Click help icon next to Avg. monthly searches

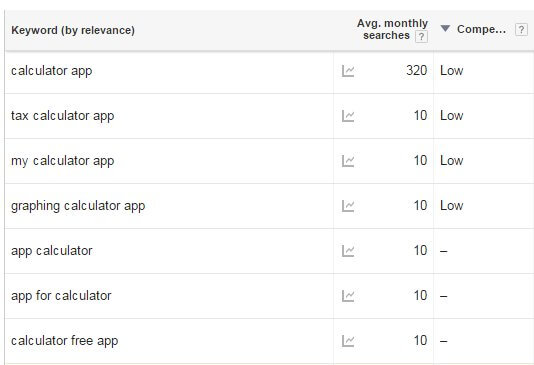point(421,36)
